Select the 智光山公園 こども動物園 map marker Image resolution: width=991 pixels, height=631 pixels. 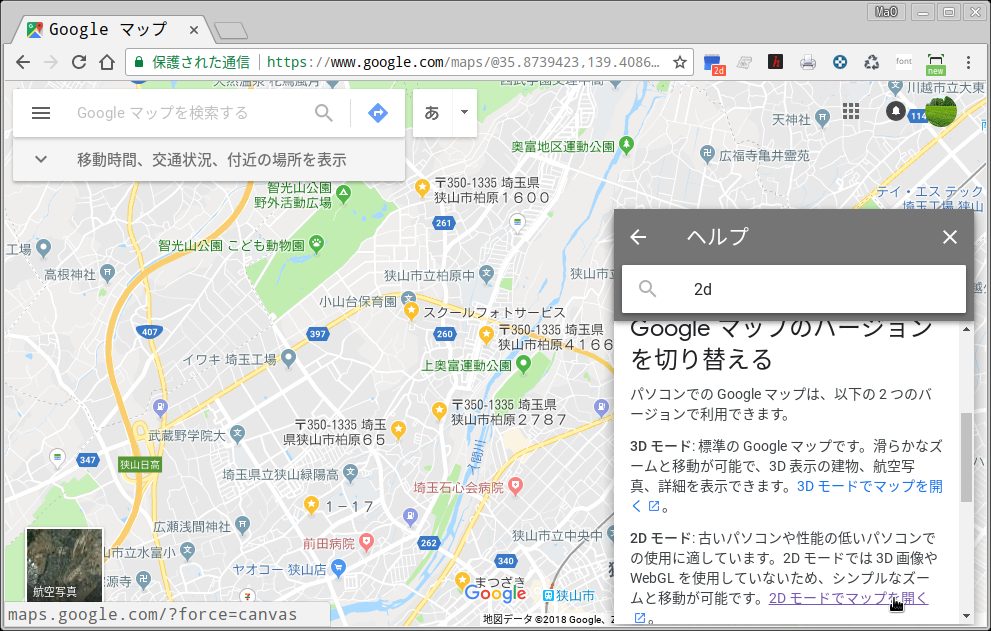pyautogui.click(x=315, y=243)
